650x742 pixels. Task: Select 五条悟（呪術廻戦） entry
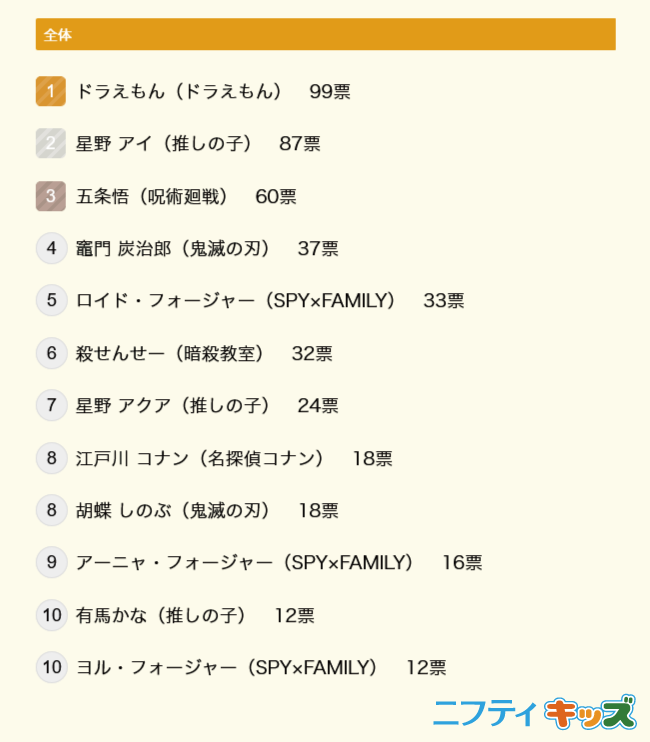pyautogui.click(x=152, y=197)
